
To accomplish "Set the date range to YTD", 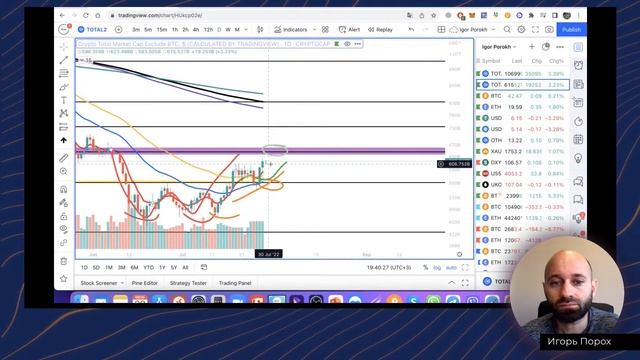I will pyautogui.click(x=149, y=268).
